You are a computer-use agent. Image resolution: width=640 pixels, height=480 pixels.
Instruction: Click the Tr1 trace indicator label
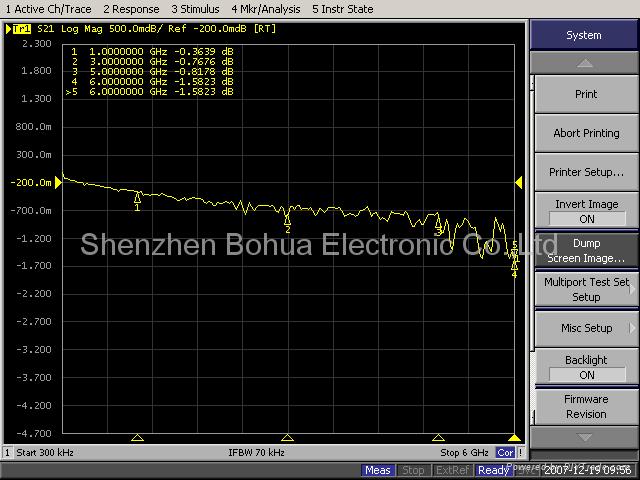(x=21, y=29)
